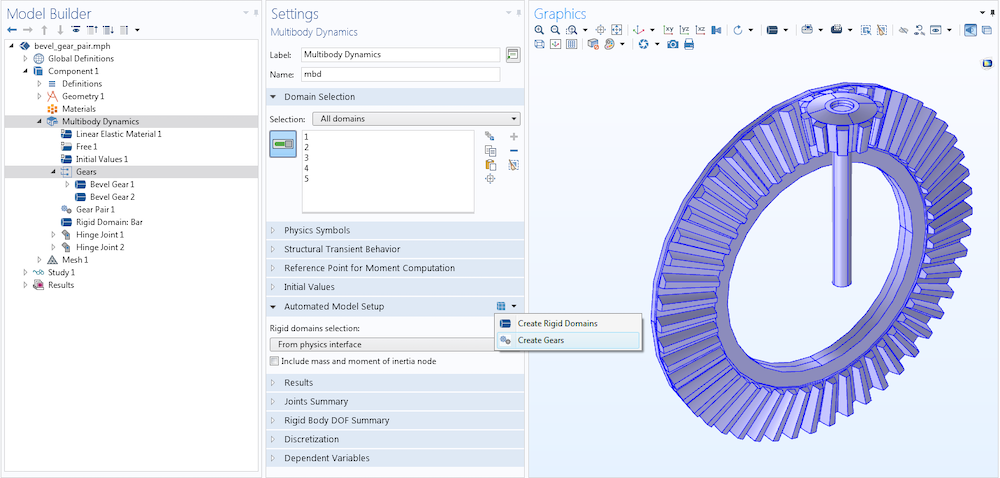The height and width of the screenshot is (478, 1000).
Task: Take a Graphics image snapshot with camera icon
Action: coord(673,44)
